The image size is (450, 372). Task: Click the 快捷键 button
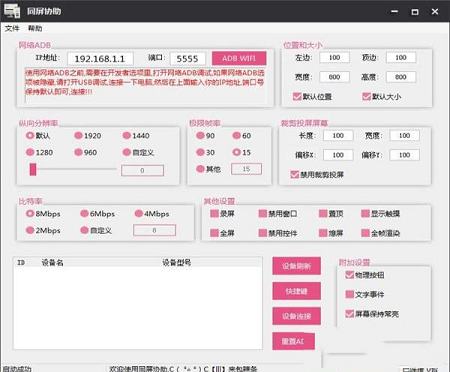point(296,291)
